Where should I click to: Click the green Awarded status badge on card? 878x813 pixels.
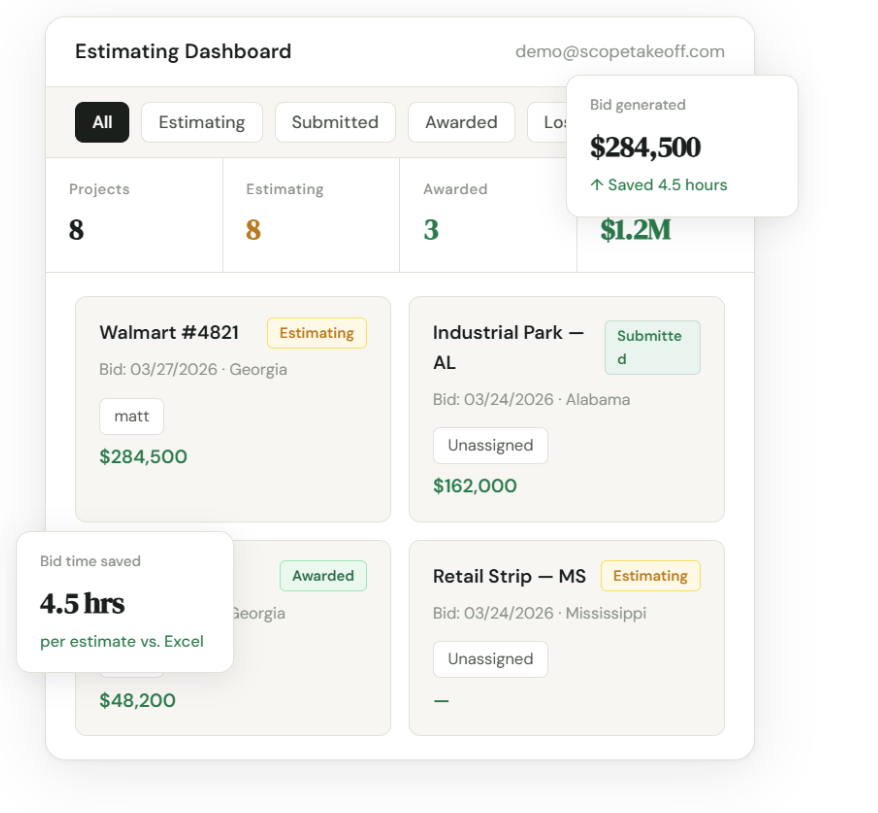click(323, 576)
